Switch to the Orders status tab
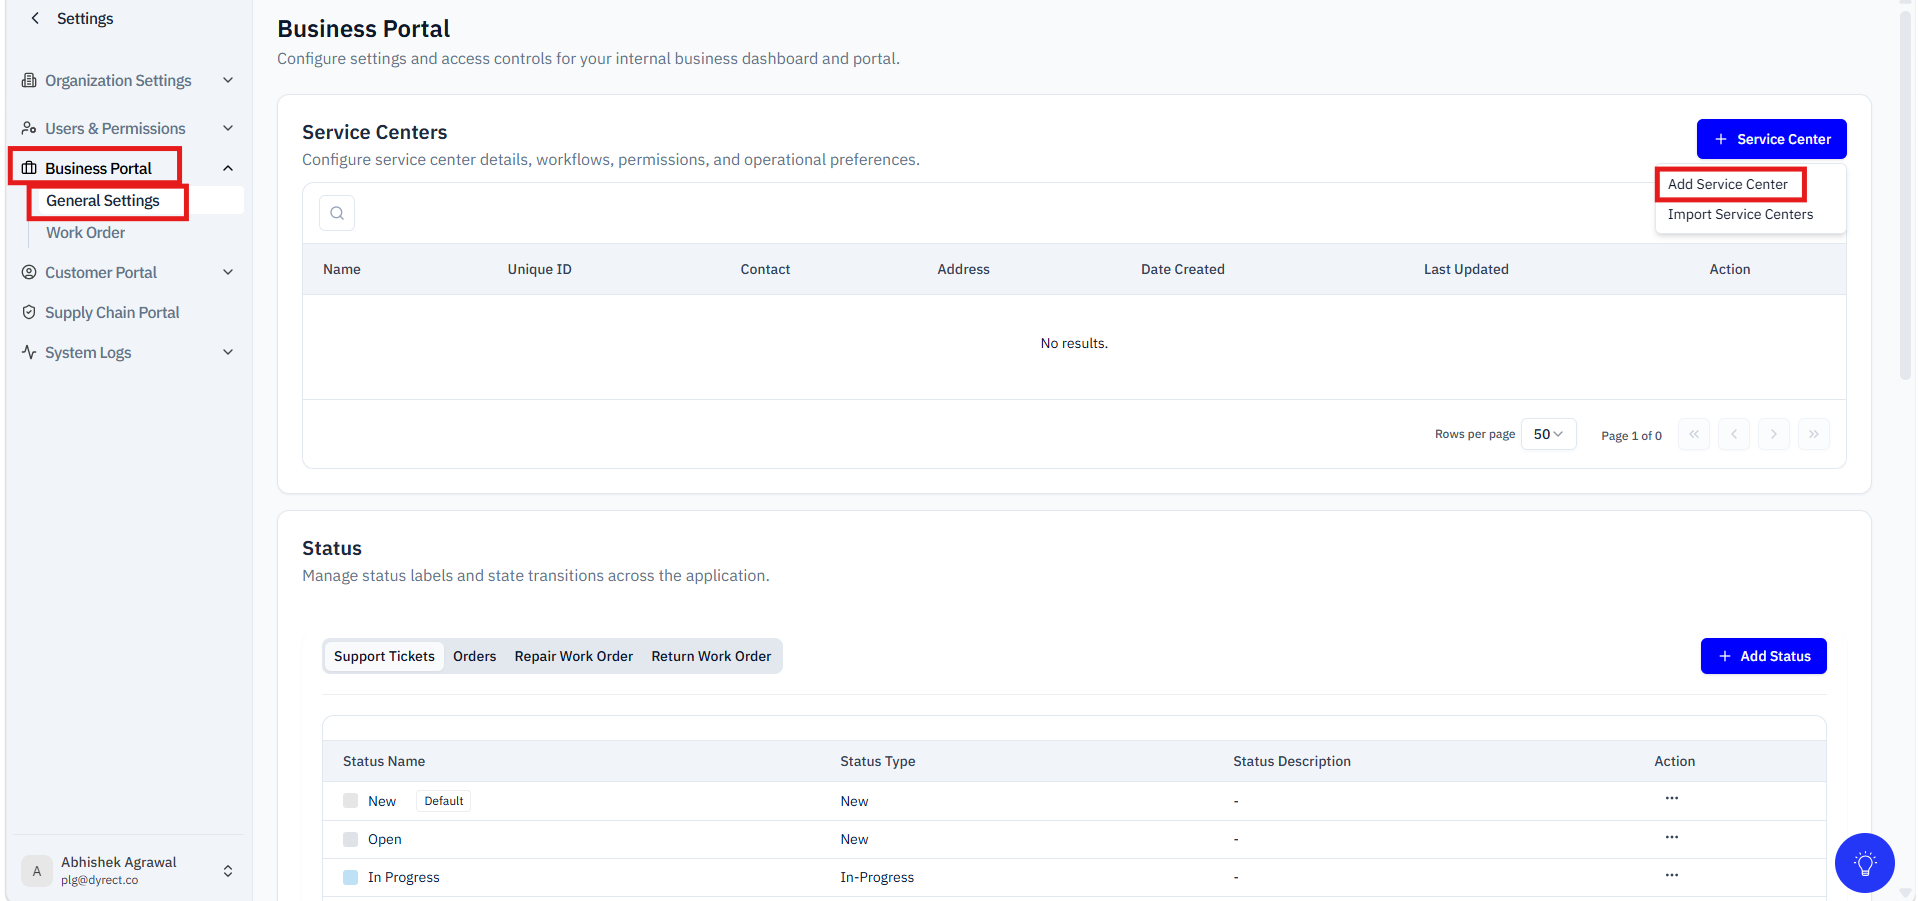 tap(474, 656)
